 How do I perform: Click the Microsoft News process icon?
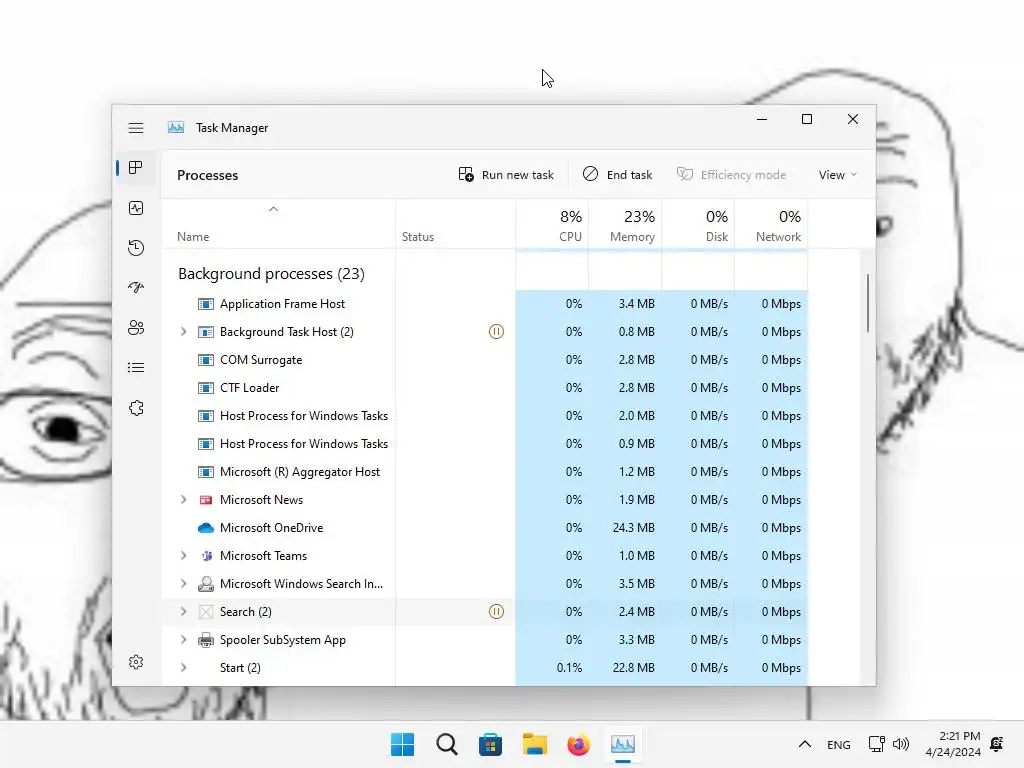(x=206, y=500)
